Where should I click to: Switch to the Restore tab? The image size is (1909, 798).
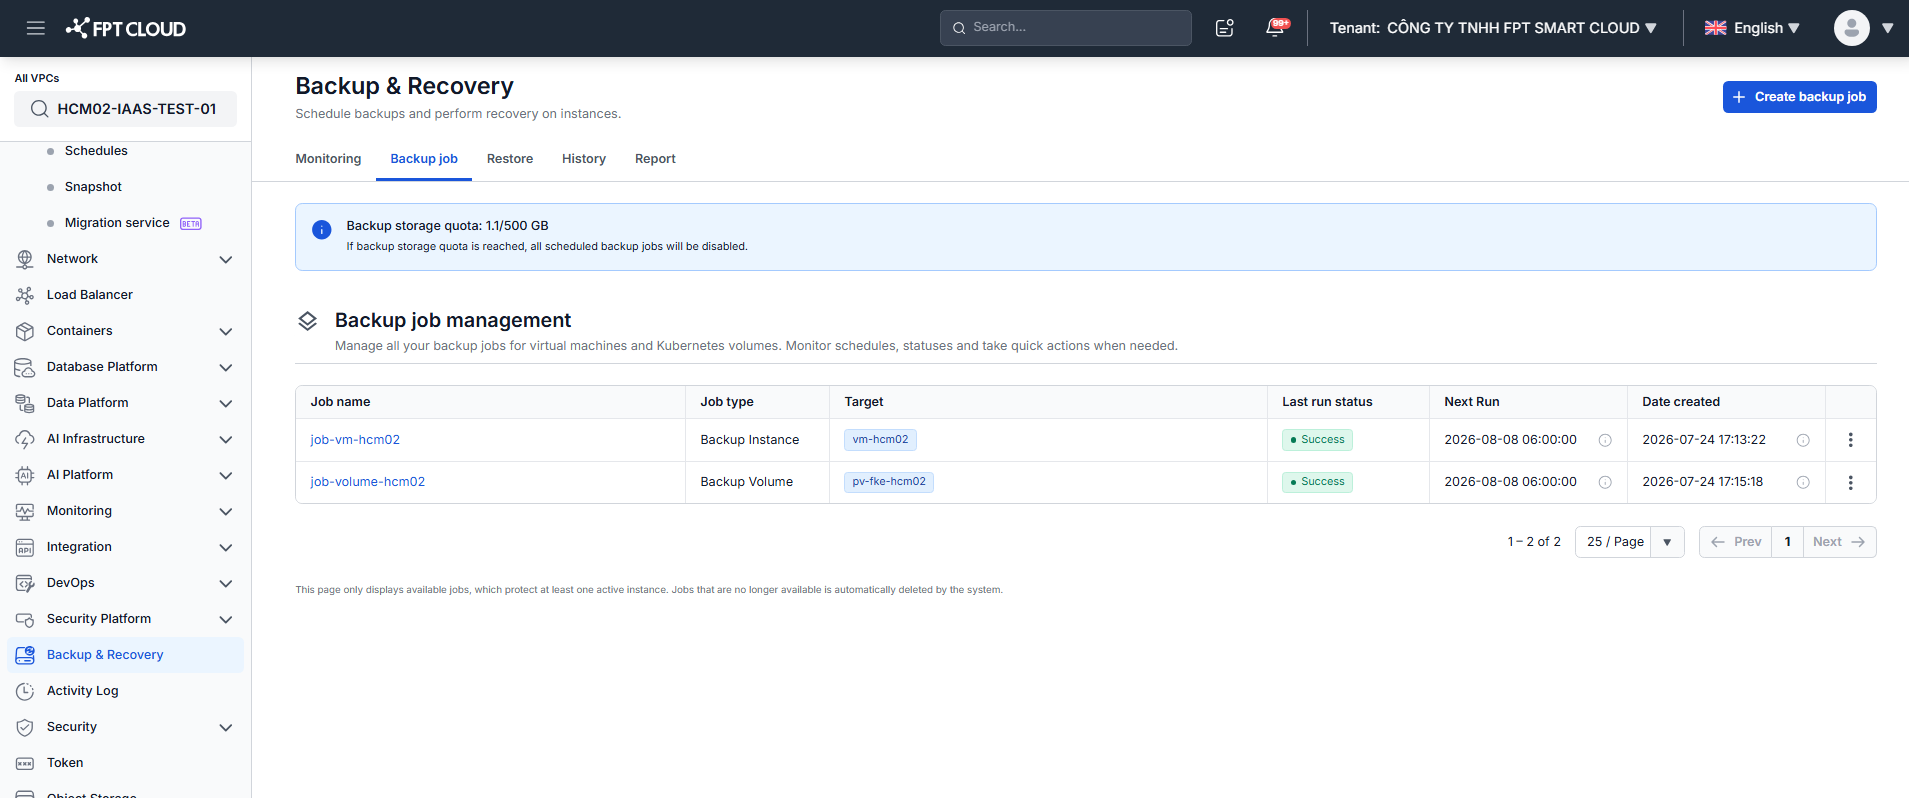point(510,159)
